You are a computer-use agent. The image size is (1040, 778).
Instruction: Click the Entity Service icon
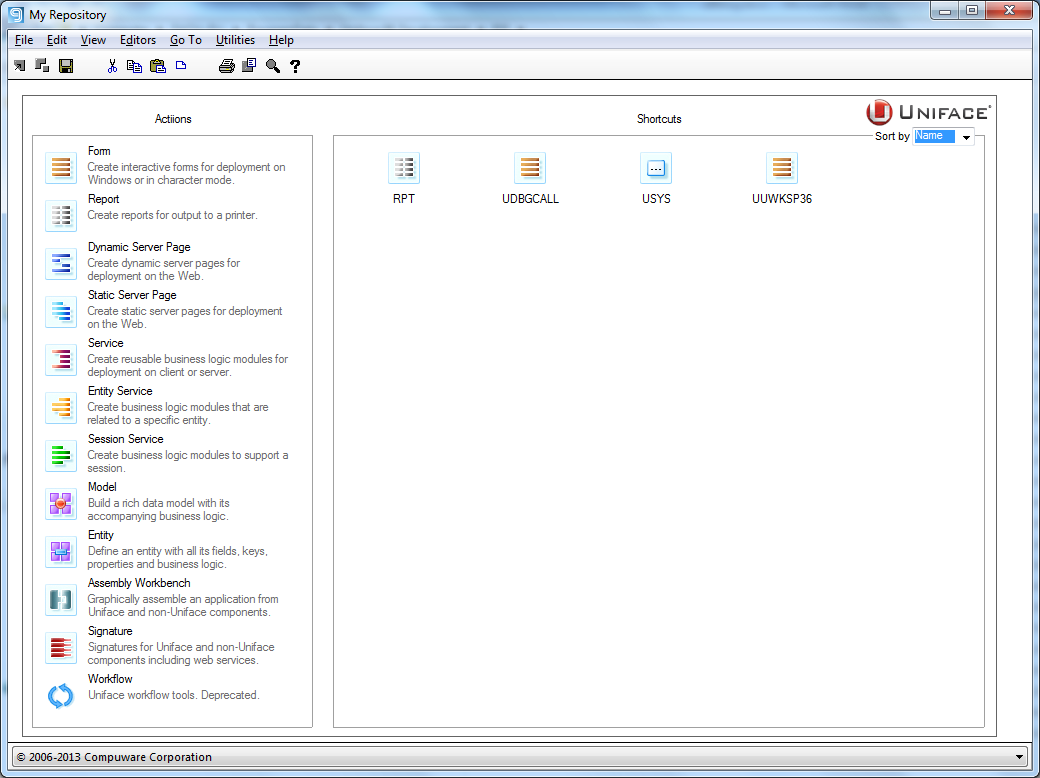pyautogui.click(x=61, y=407)
